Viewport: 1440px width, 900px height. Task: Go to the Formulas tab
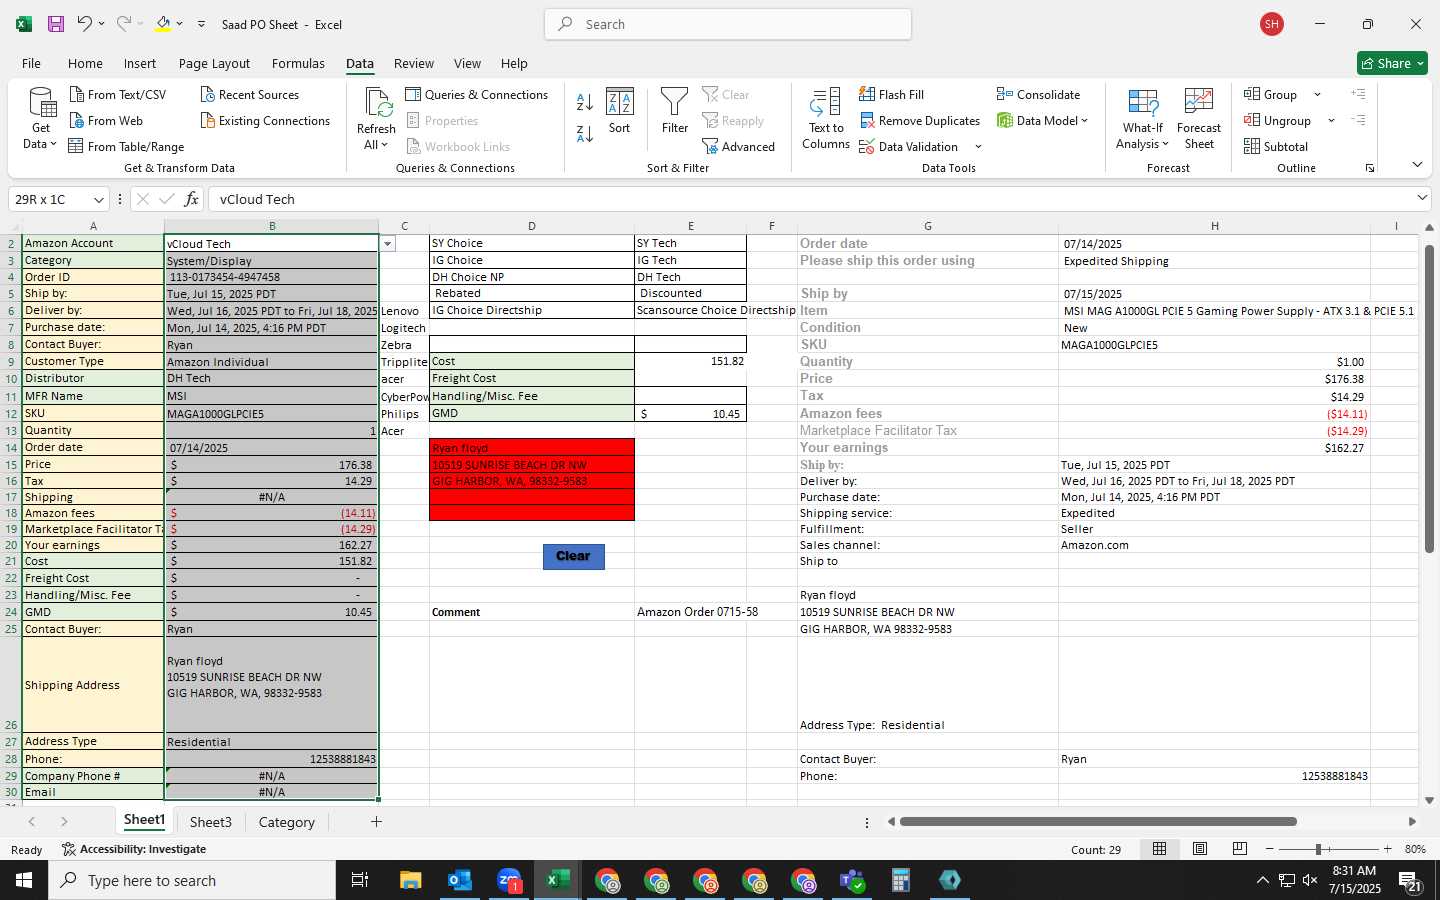point(298,63)
